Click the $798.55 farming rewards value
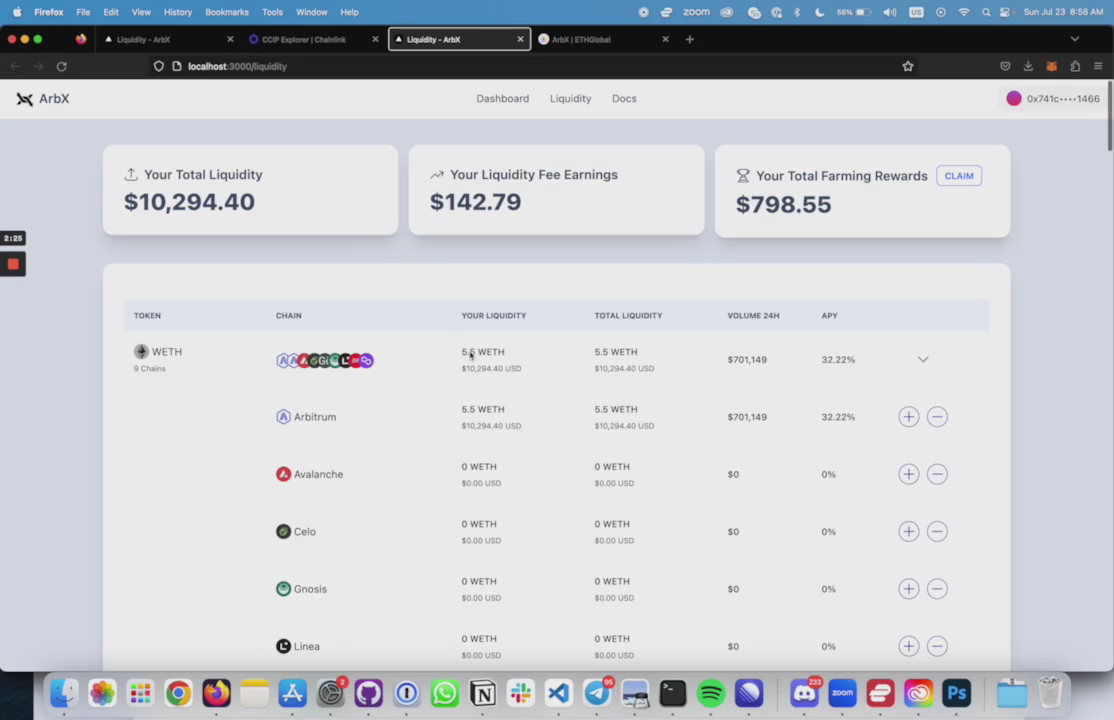This screenshot has width=1114, height=720. click(x=783, y=205)
